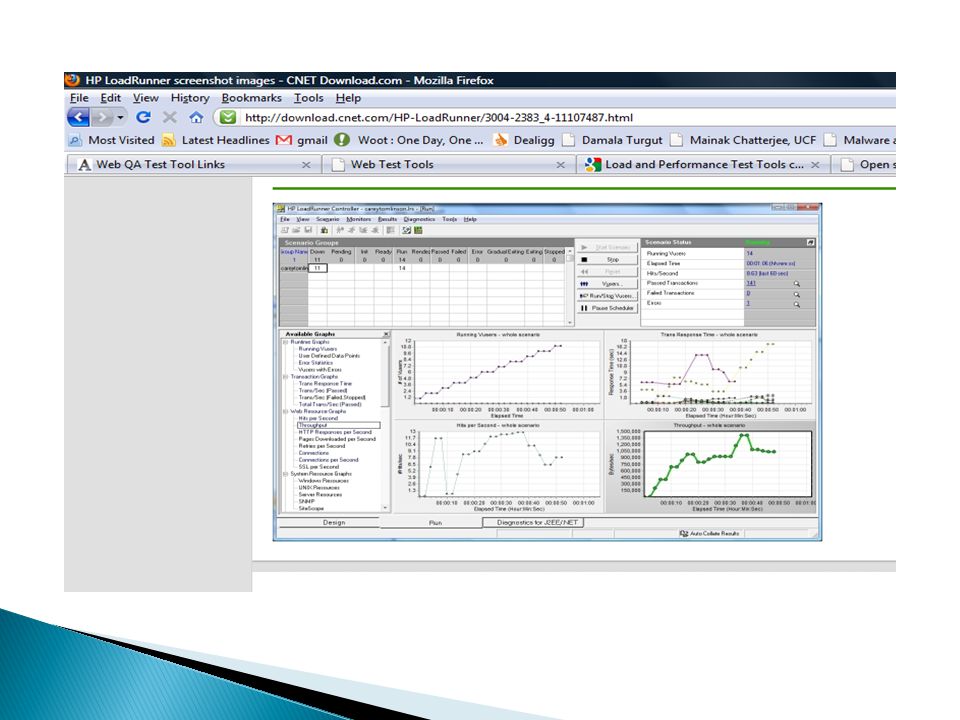The image size is (960, 720).
Task: Click the Passed Transactions magnifier icon
Action: (x=797, y=284)
